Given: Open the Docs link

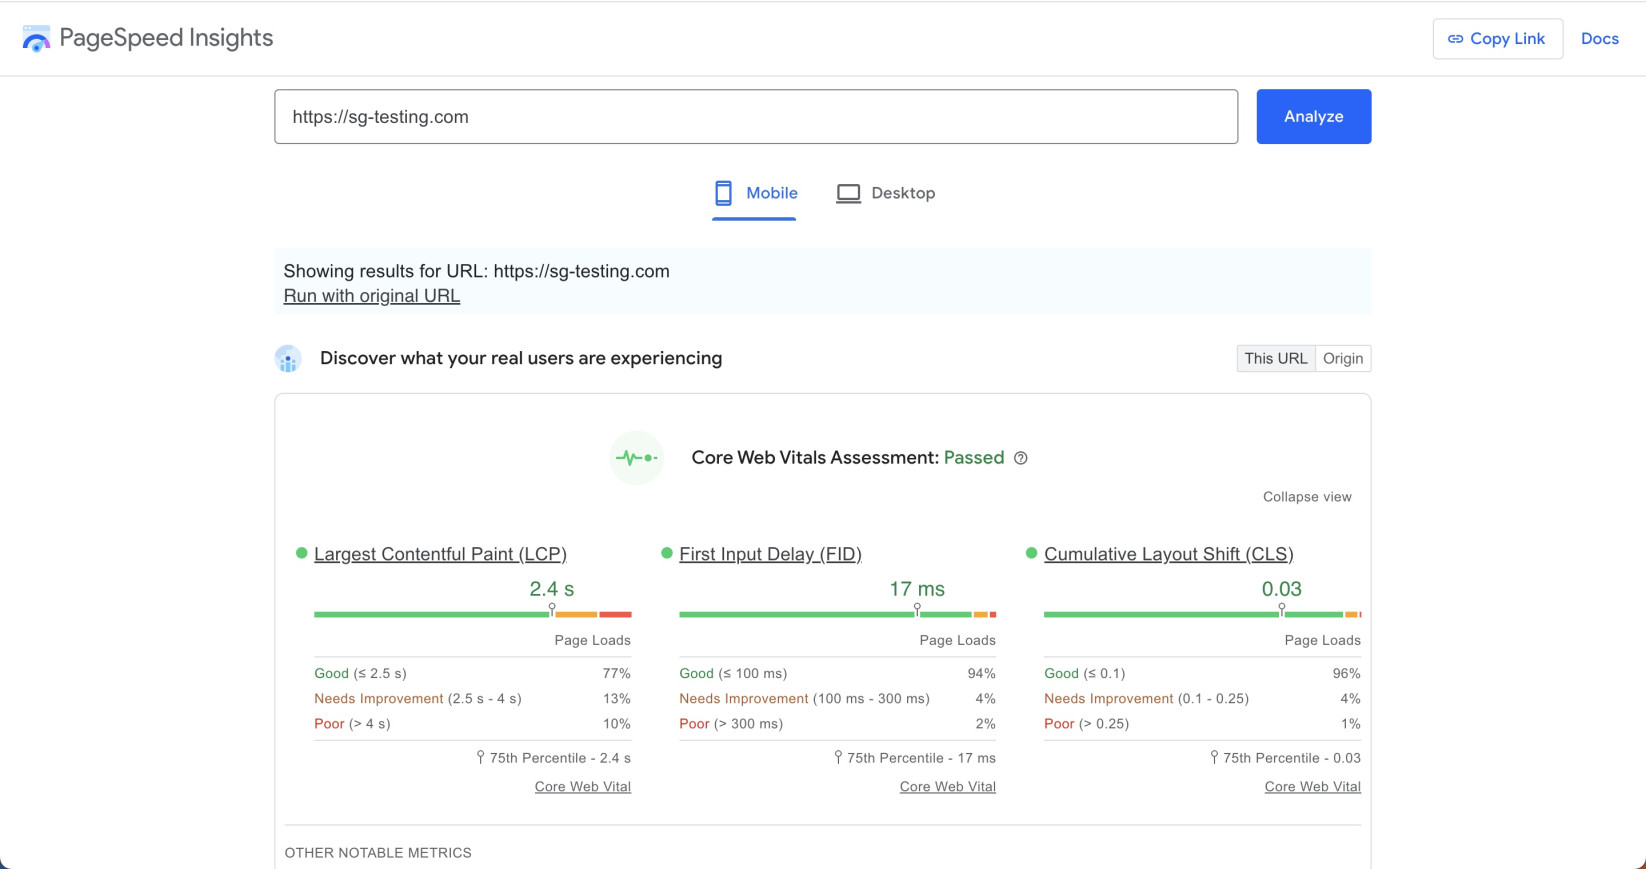Looking at the screenshot, I should 1599,39.
